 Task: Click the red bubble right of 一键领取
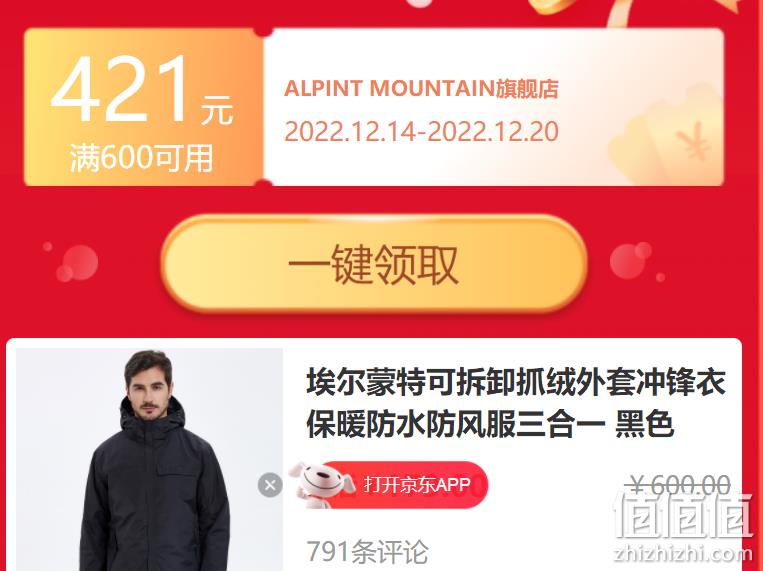point(631,261)
